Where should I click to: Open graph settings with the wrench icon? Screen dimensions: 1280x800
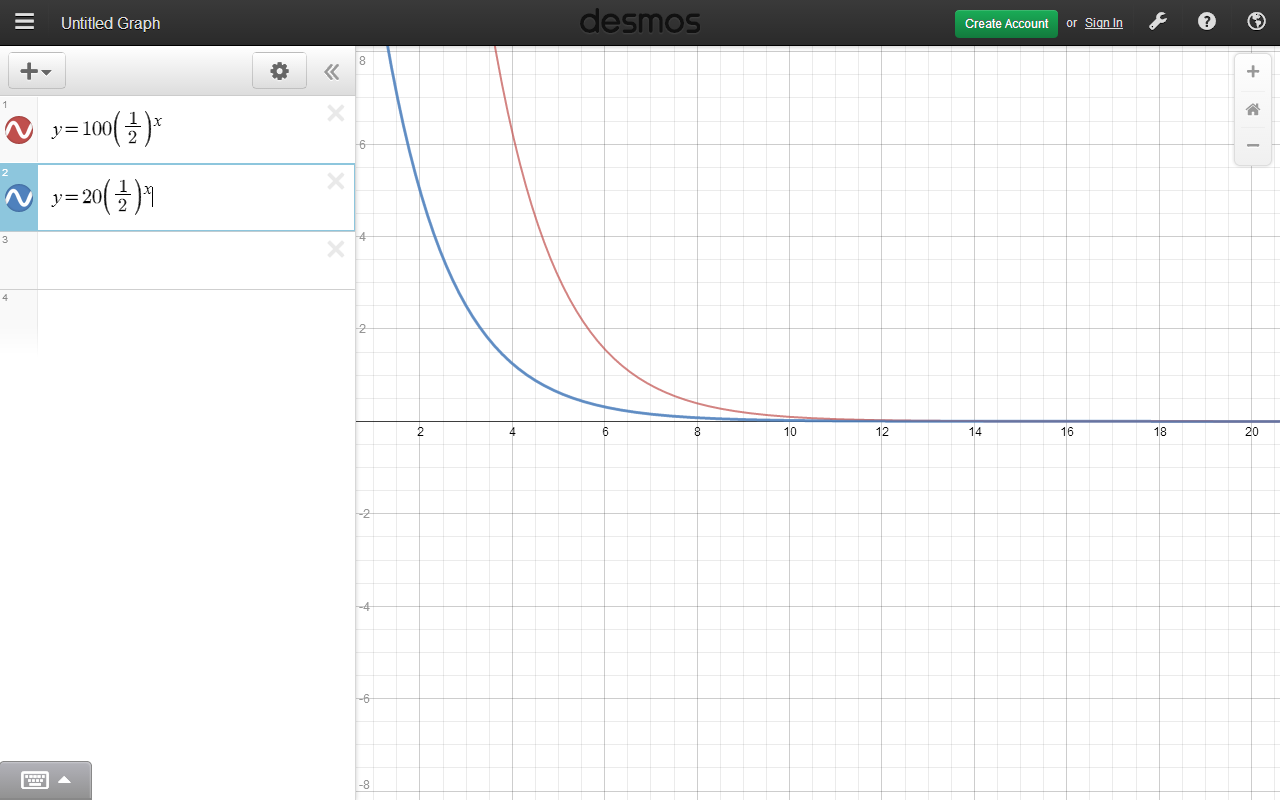(1158, 21)
